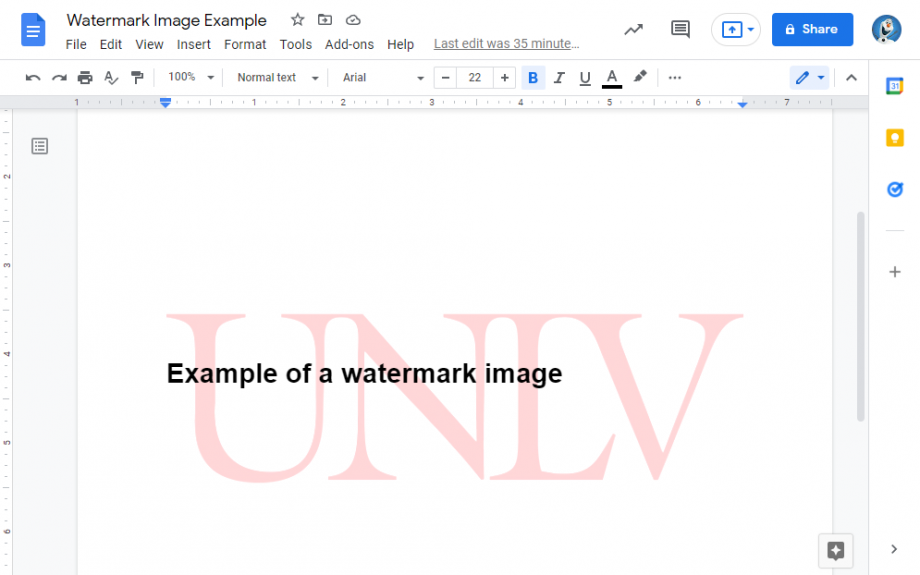Image resolution: width=920 pixels, height=575 pixels.
Task: Open the text color picker
Action: (x=612, y=78)
